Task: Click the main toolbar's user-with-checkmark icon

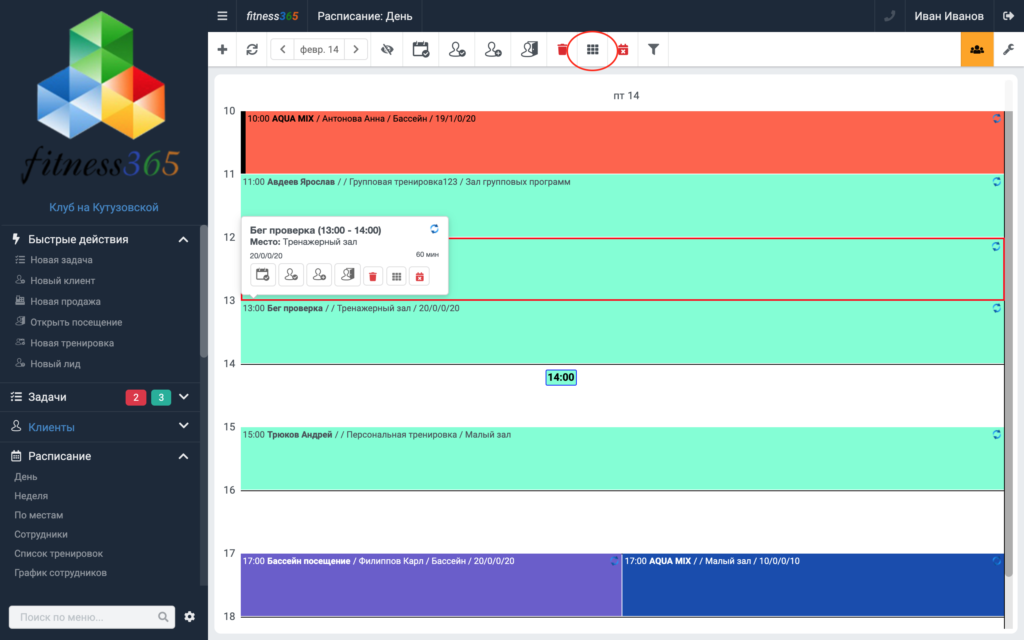Action: [457, 50]
